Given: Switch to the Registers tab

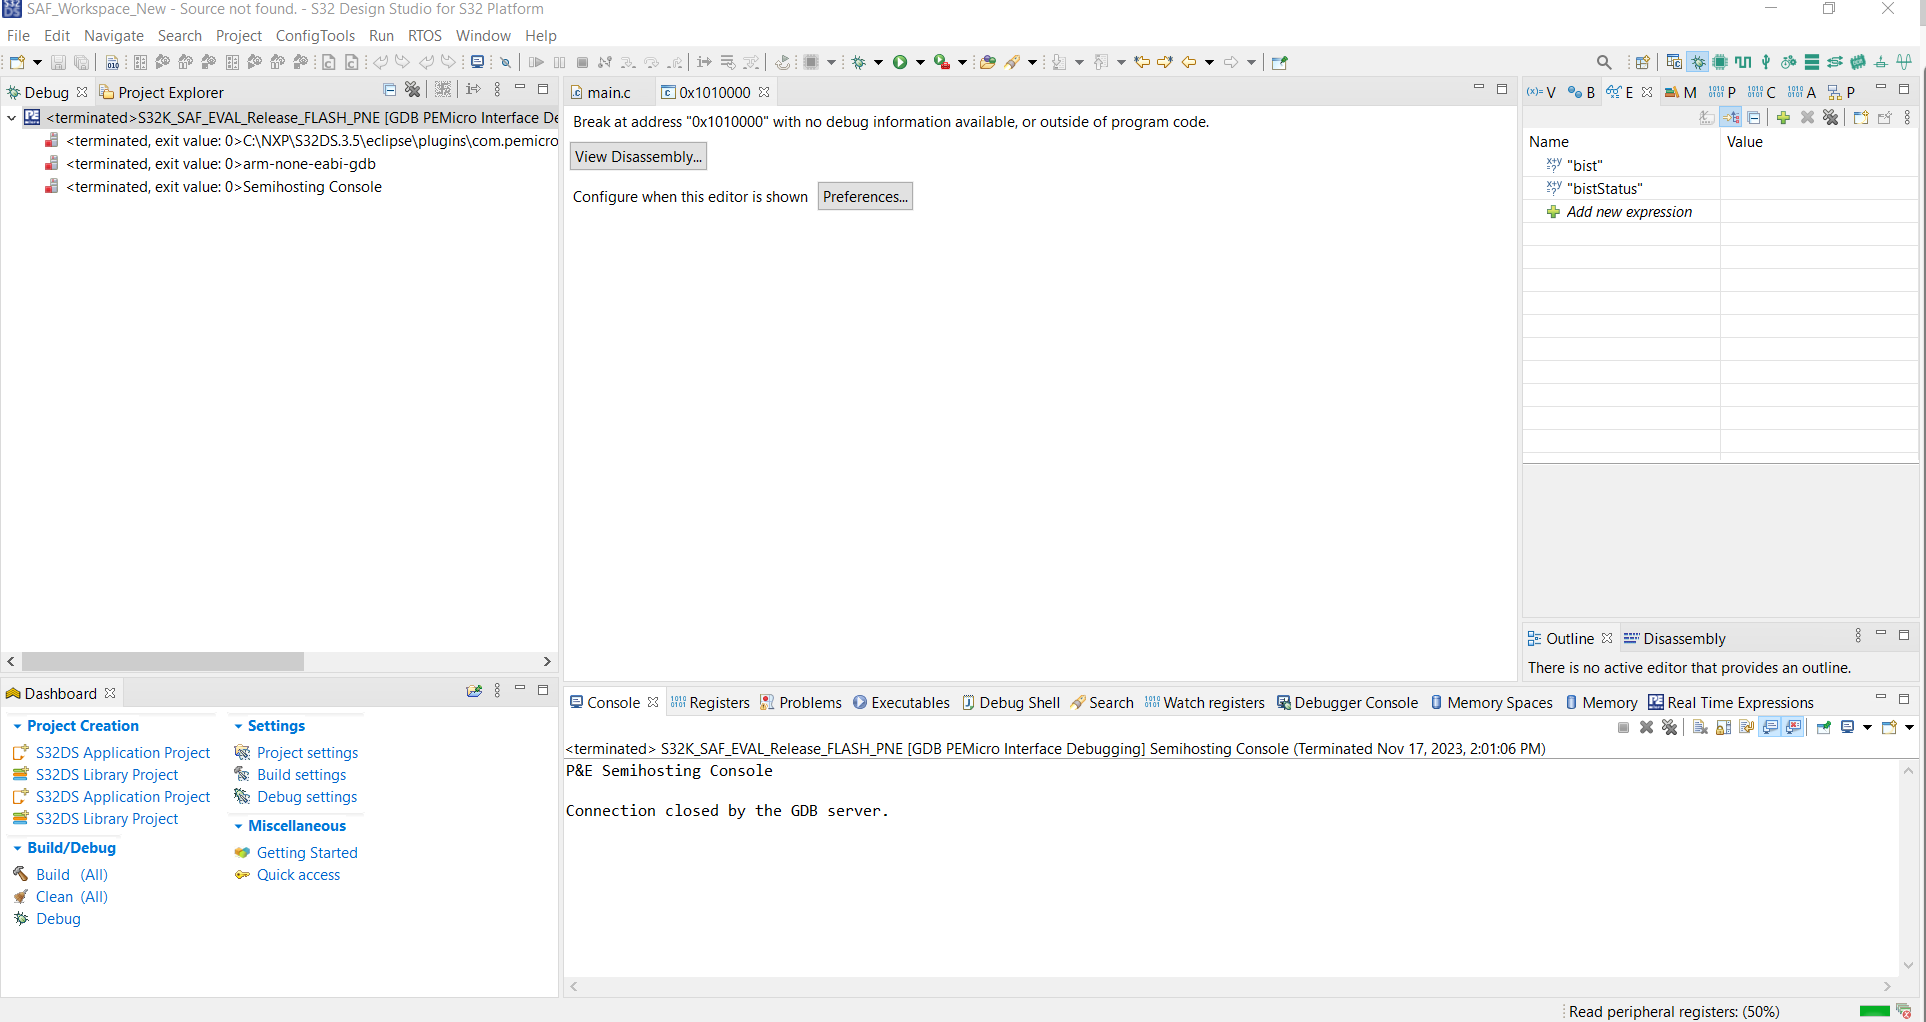Looking at the screenshot, I should (x=719, y=702).
